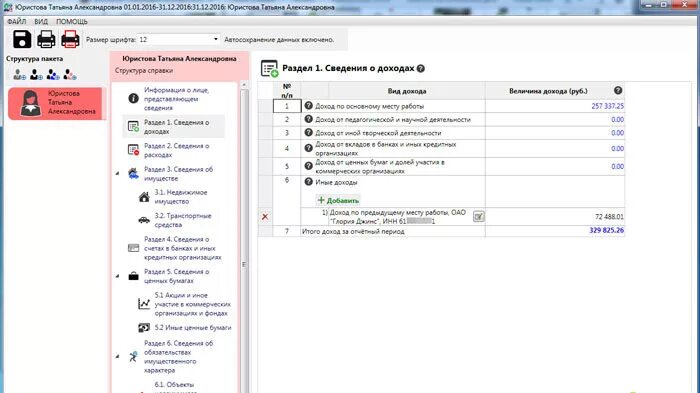Click help icon after Раздел 1. Сведения о доходах heading

tap(421, 68)
